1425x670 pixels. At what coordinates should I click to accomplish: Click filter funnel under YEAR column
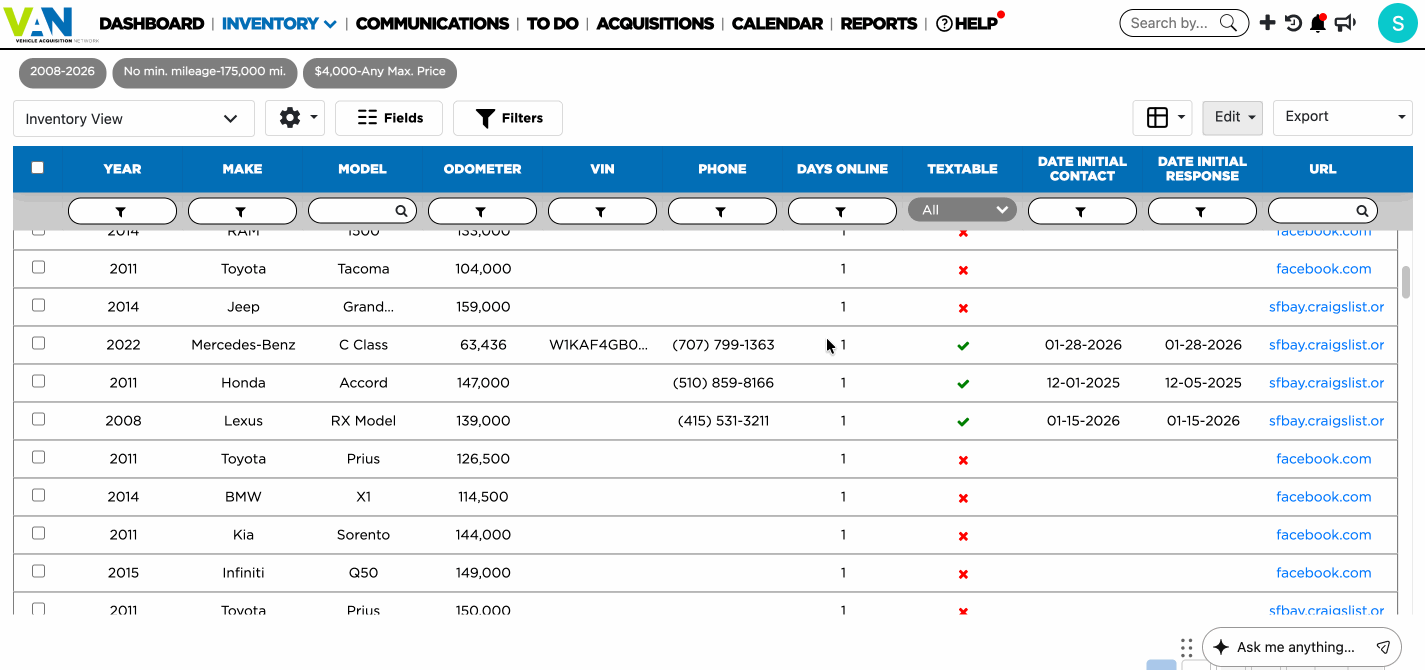122,211
